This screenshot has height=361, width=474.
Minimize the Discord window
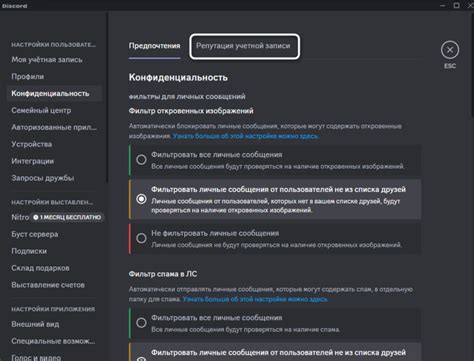point(442,5)
